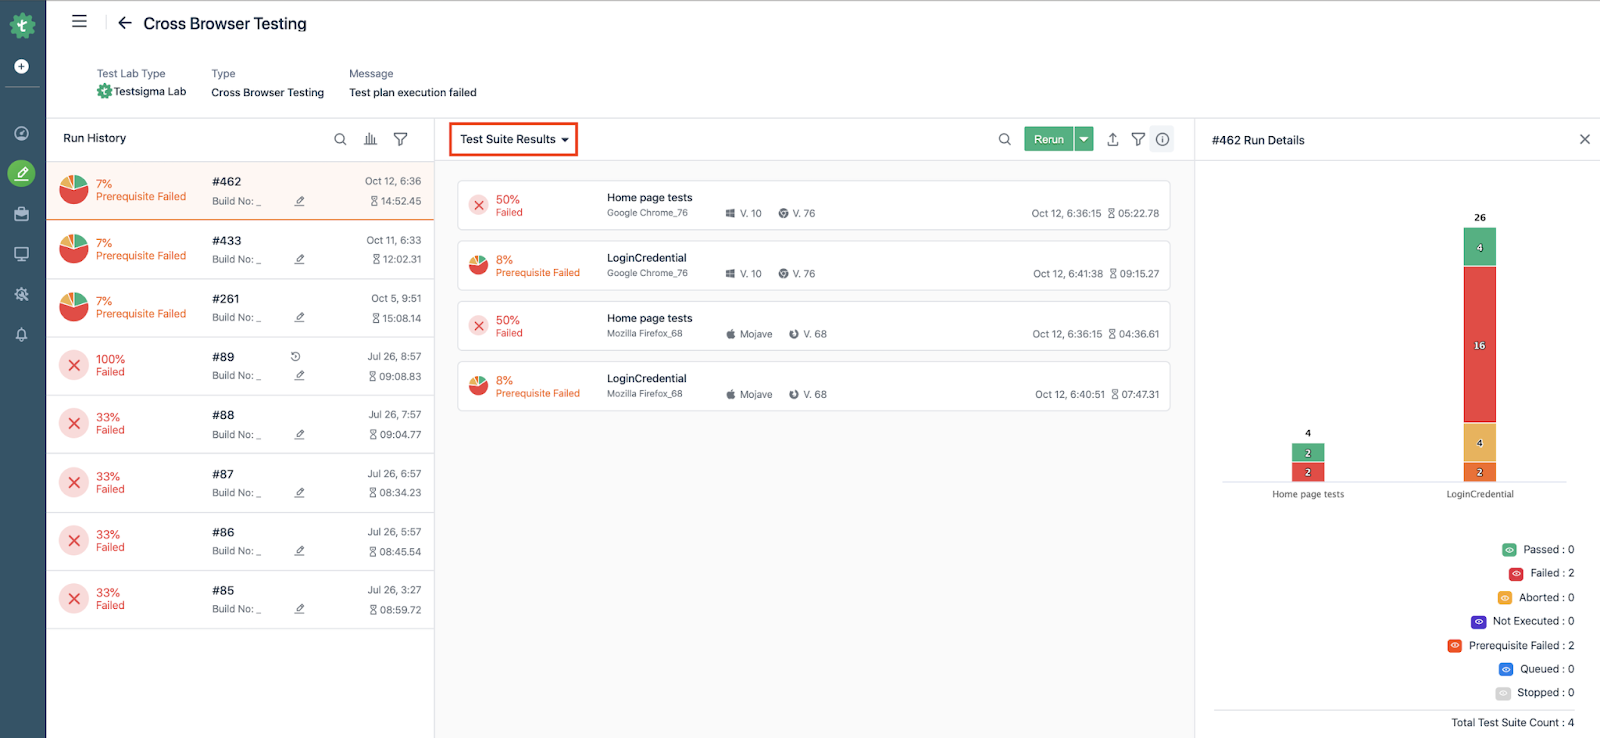The image size is (1600, 738).
Task: Click the Testsigma logo in the sidebar
Action: coord(22,25)
